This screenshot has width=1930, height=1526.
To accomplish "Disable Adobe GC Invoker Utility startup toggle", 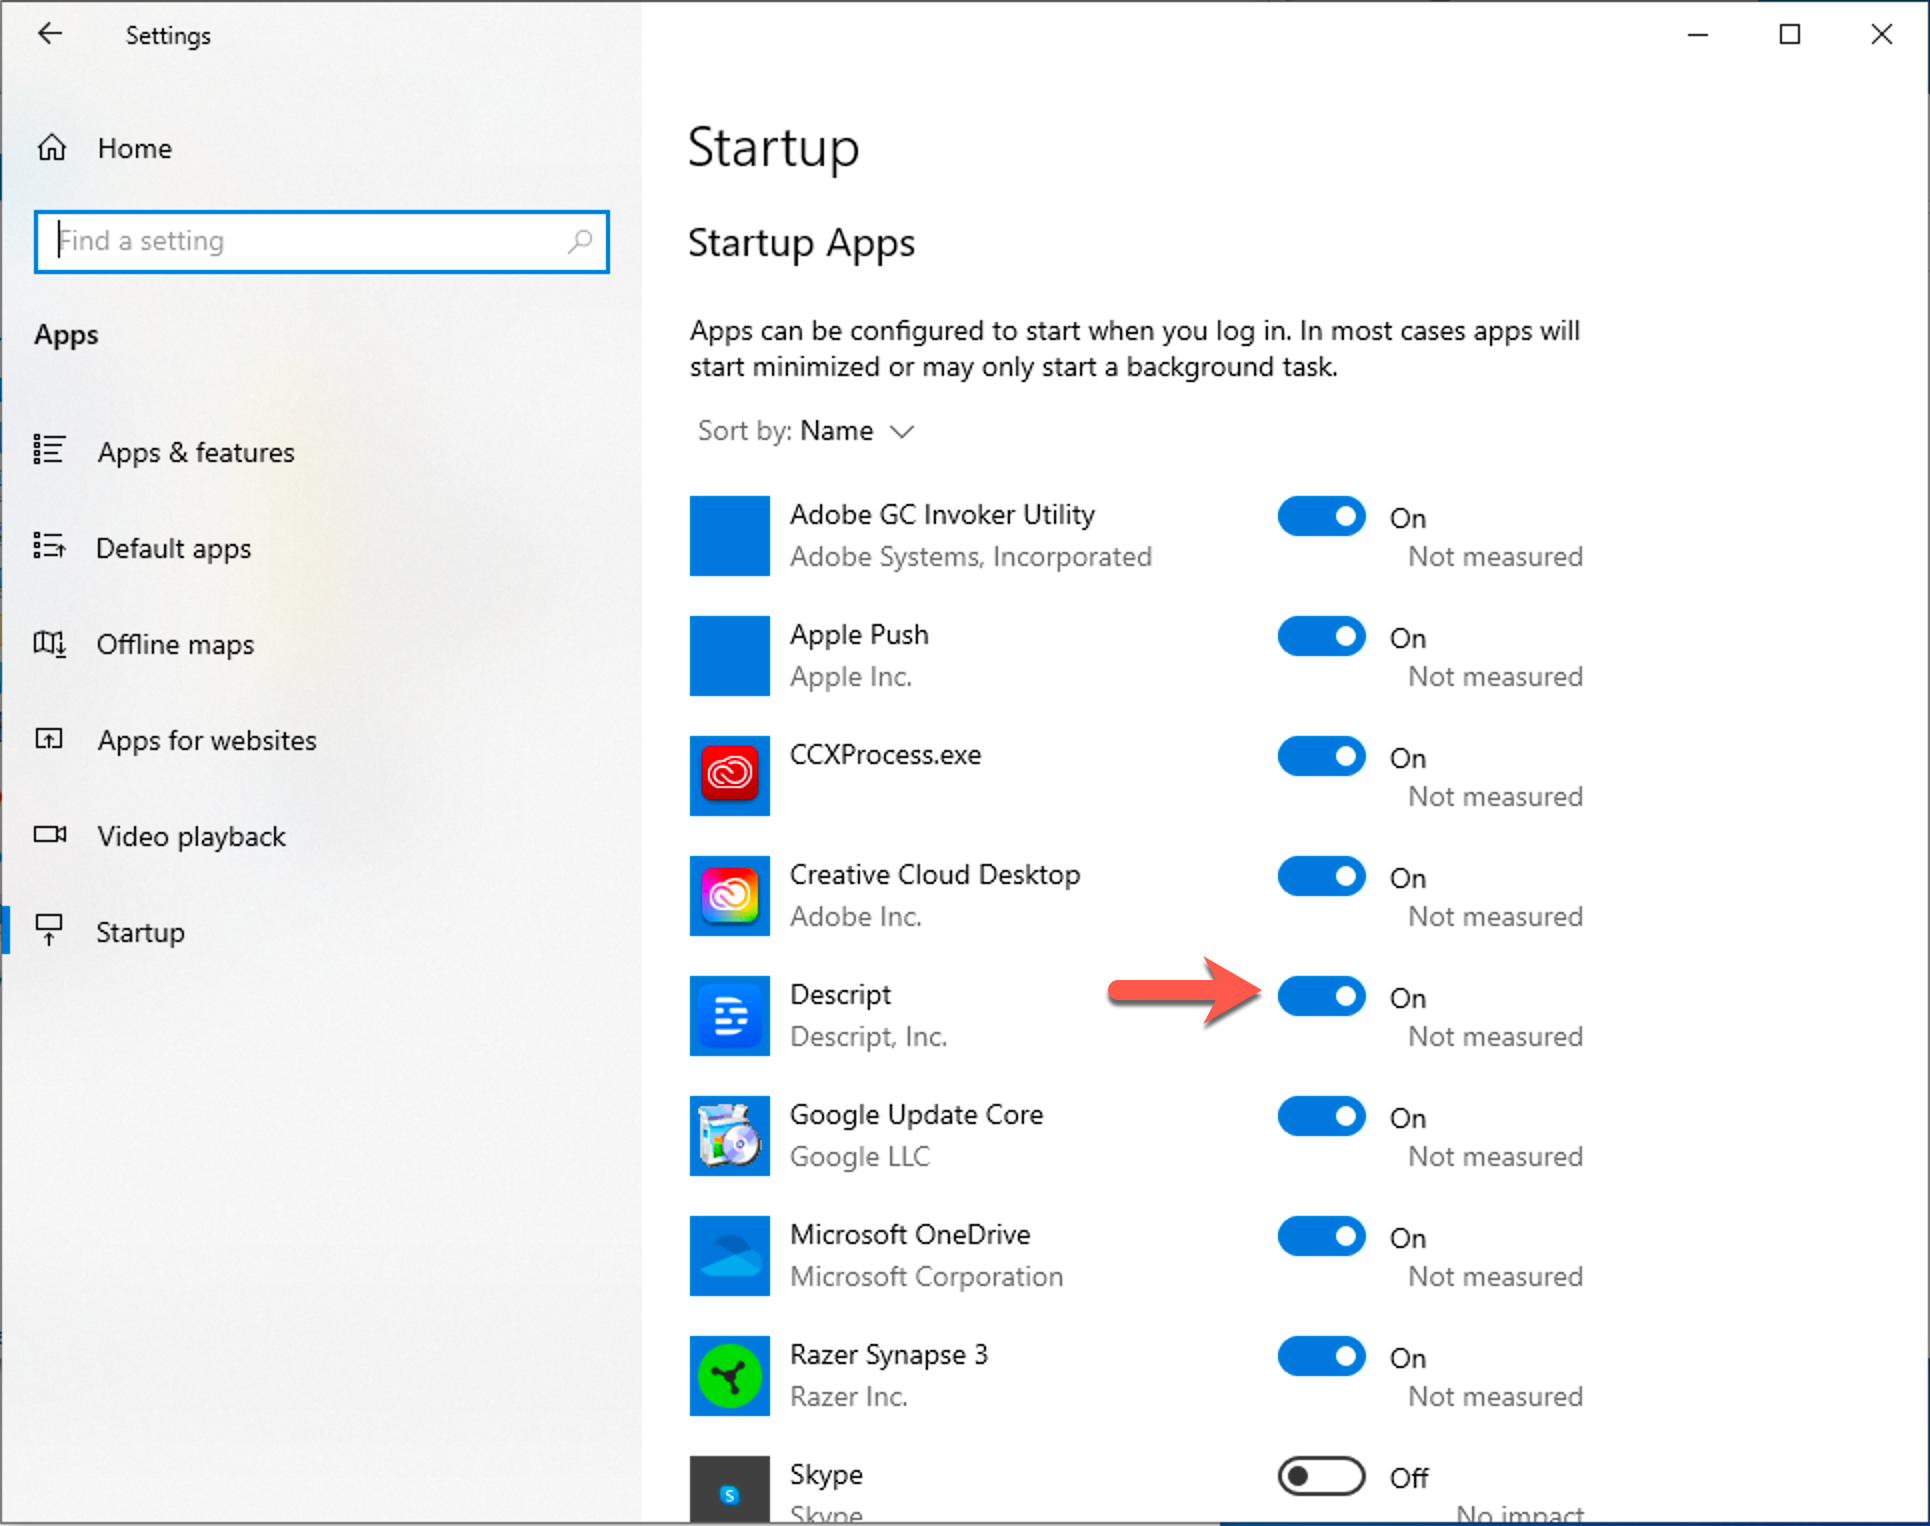I will click(1321, 517).
